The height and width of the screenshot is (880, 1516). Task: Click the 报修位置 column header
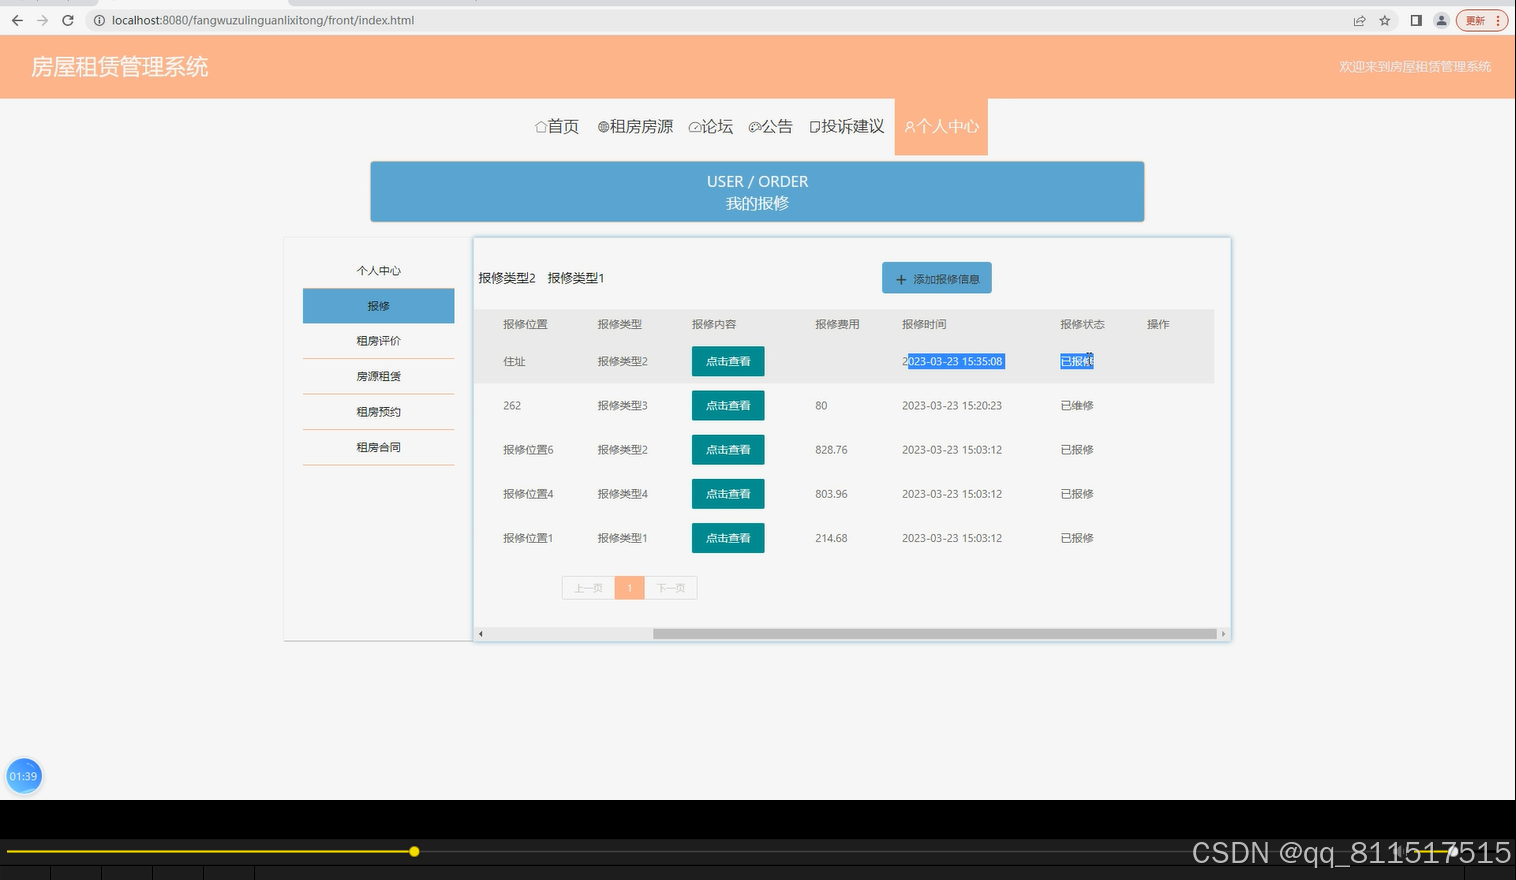click(x=525, y=324)
